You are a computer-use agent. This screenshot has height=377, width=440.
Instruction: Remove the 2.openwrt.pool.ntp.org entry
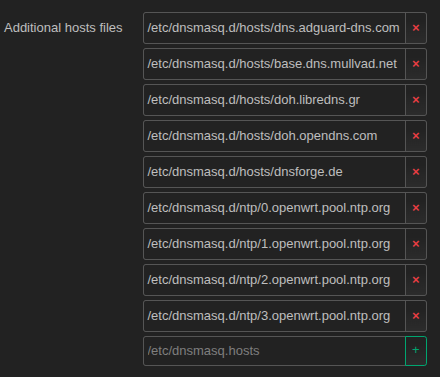click(416, 280)
